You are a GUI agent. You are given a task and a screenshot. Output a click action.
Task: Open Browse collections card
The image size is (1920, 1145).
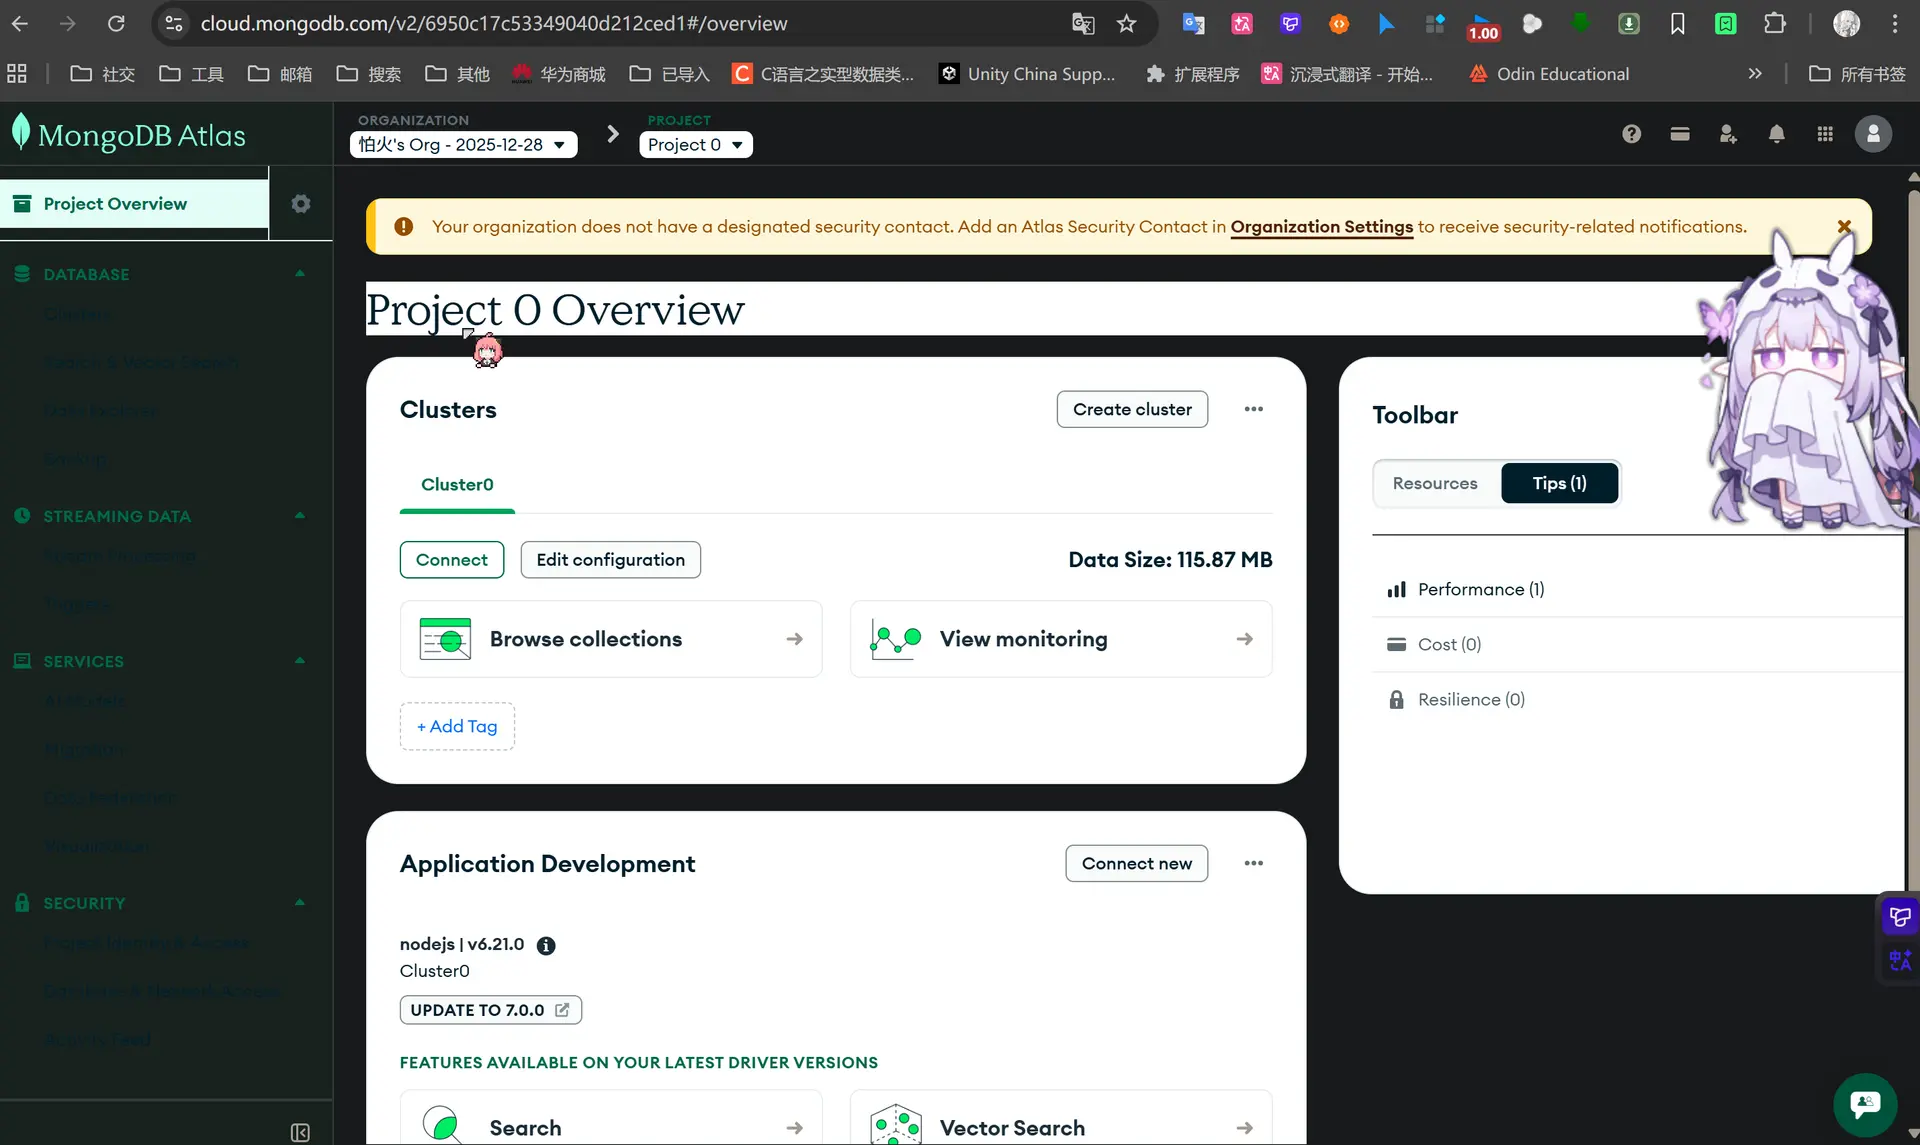click(x=611, y=639)
